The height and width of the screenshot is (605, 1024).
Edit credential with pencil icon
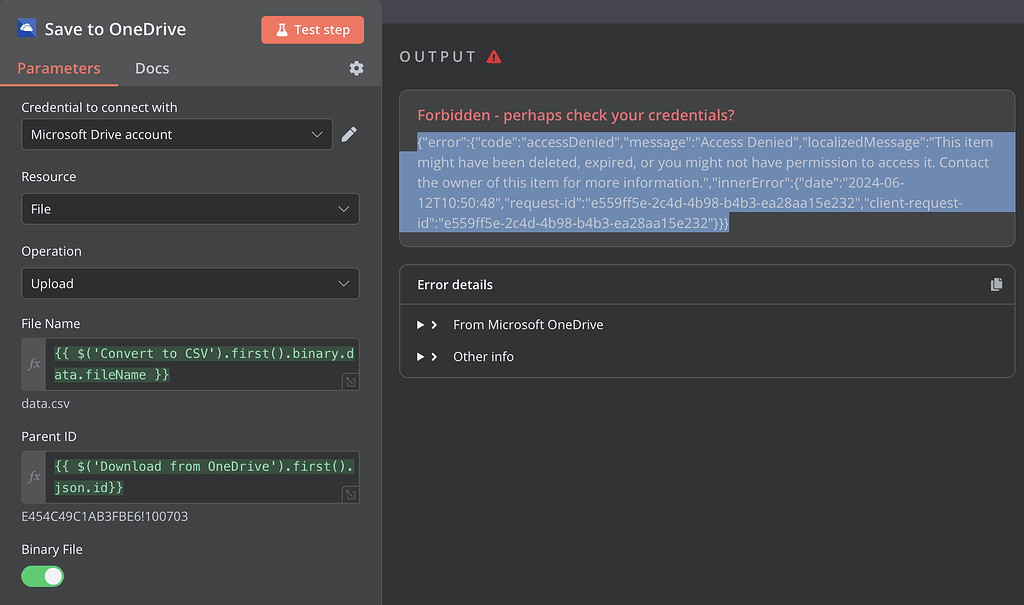pos(349,134)
